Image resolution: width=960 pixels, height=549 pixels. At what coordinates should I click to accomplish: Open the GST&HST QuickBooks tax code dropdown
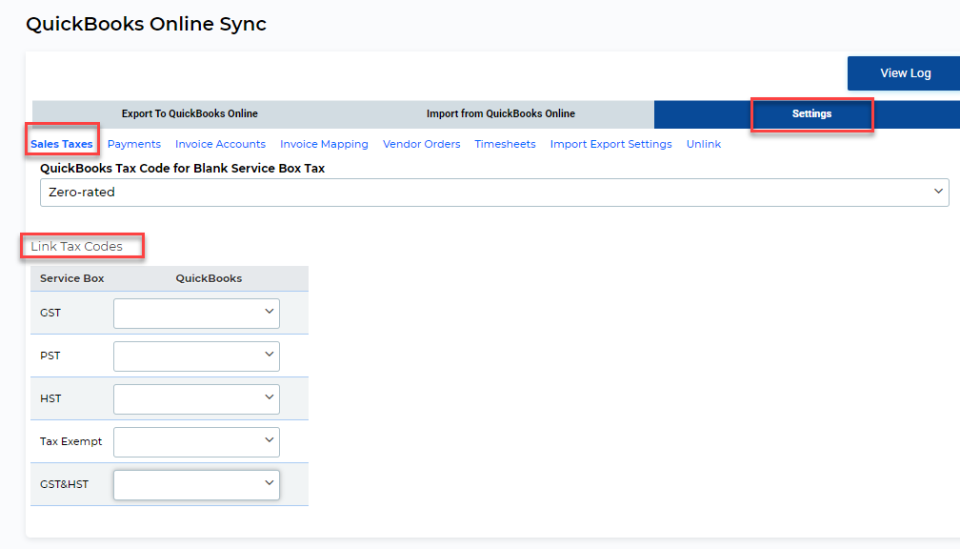pyautogui.click(x=196, y=485)
